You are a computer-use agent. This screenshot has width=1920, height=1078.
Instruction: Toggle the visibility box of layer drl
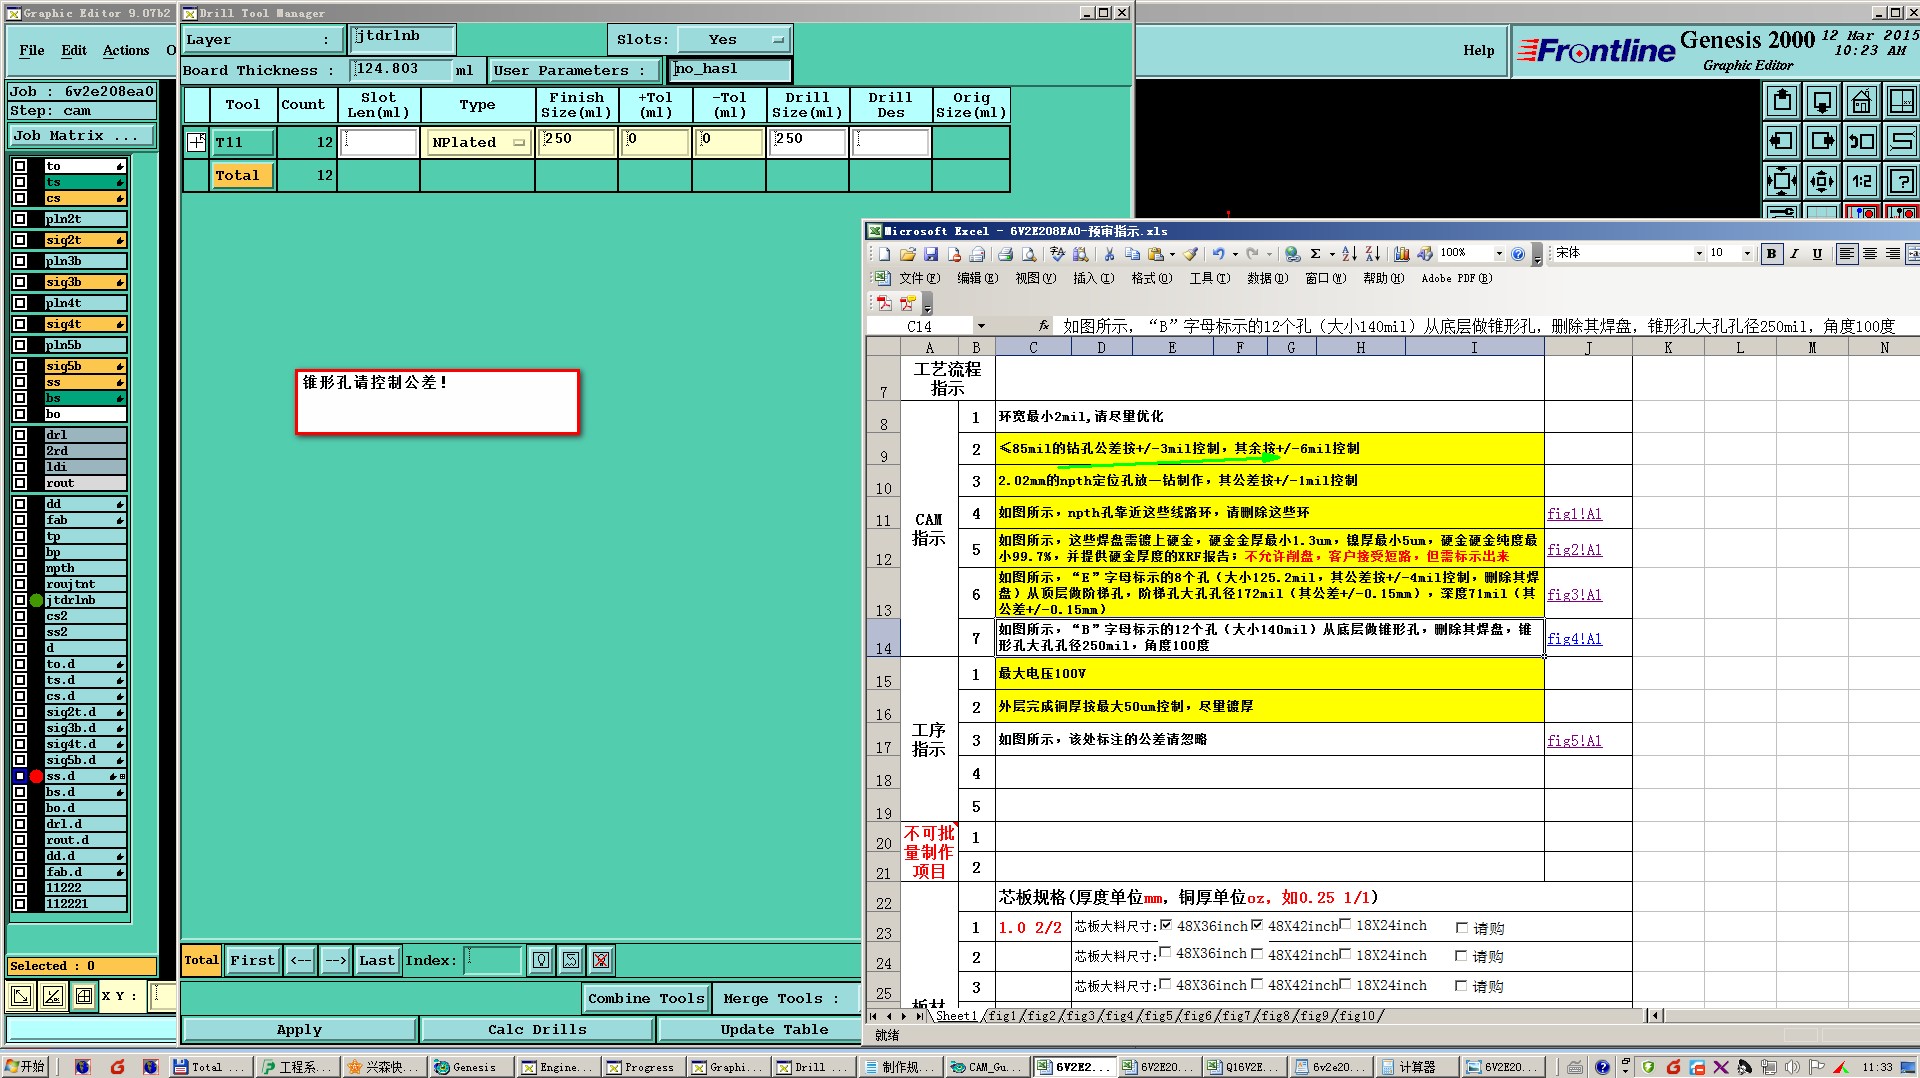20,435
